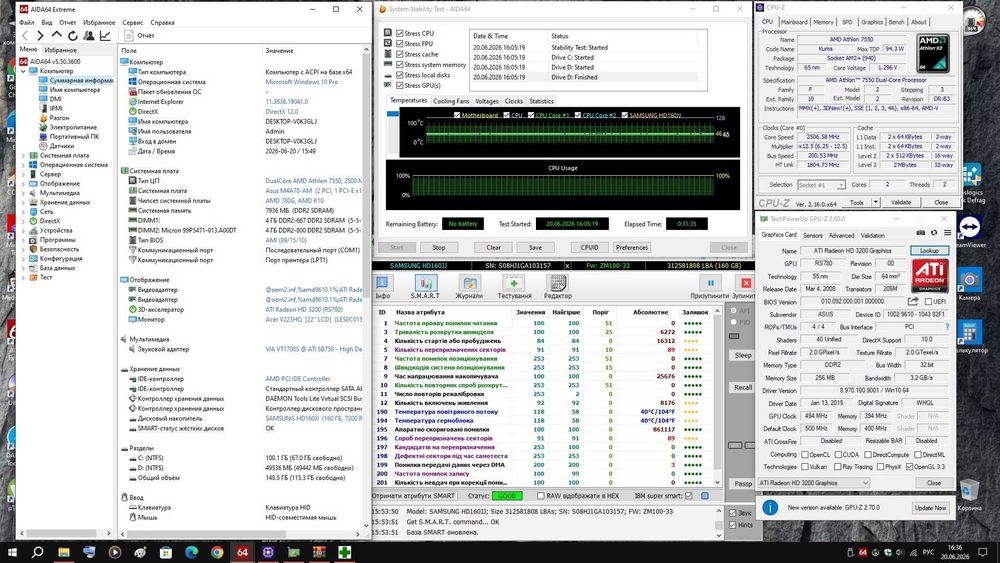Toggle Stress CPU checkbox
This screenshot has width=1000, height=563.
(x=399, y=33)
